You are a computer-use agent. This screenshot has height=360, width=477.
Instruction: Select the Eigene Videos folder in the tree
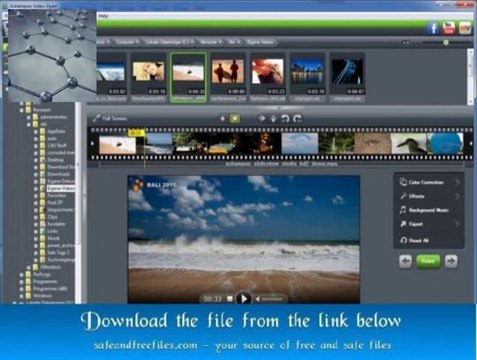[x=61, y=189]
